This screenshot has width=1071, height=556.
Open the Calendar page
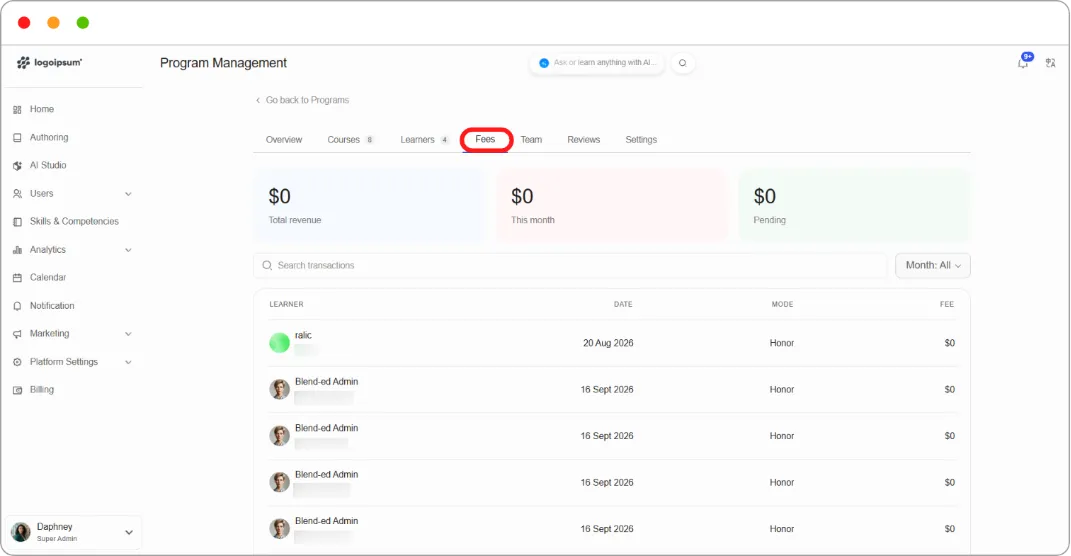(x=48, y=277)
